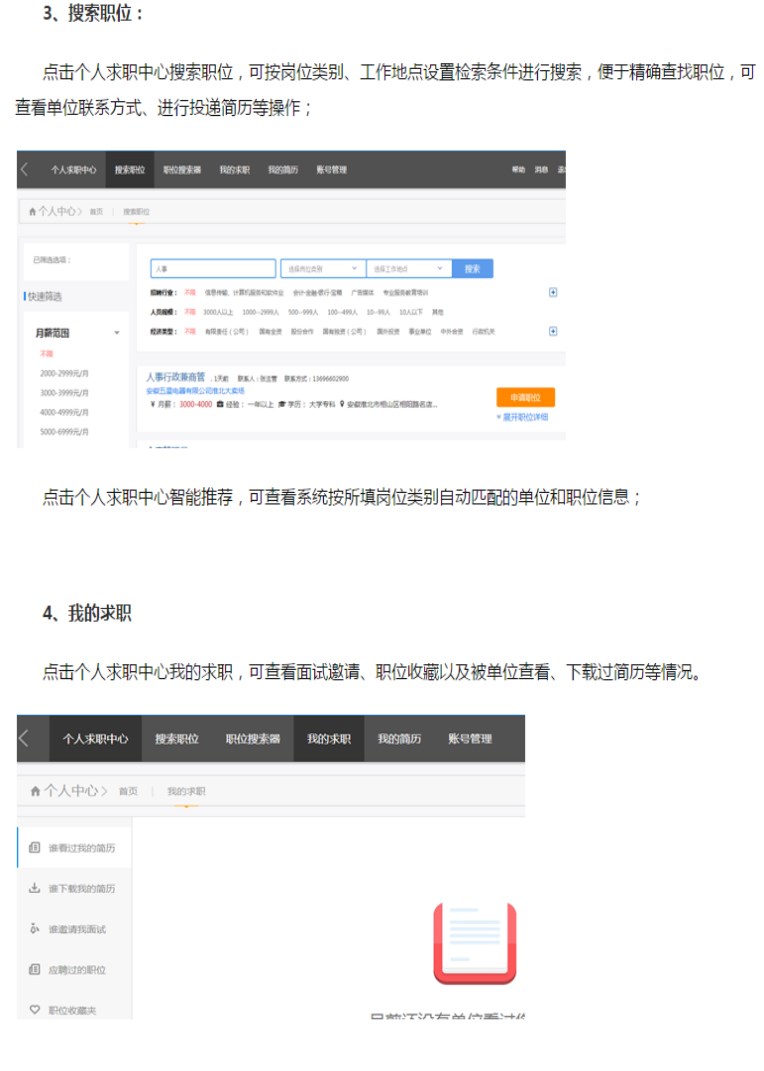The image size is (764, 1071).
Task: Click the red document empty-state icon
Action: 474,942
